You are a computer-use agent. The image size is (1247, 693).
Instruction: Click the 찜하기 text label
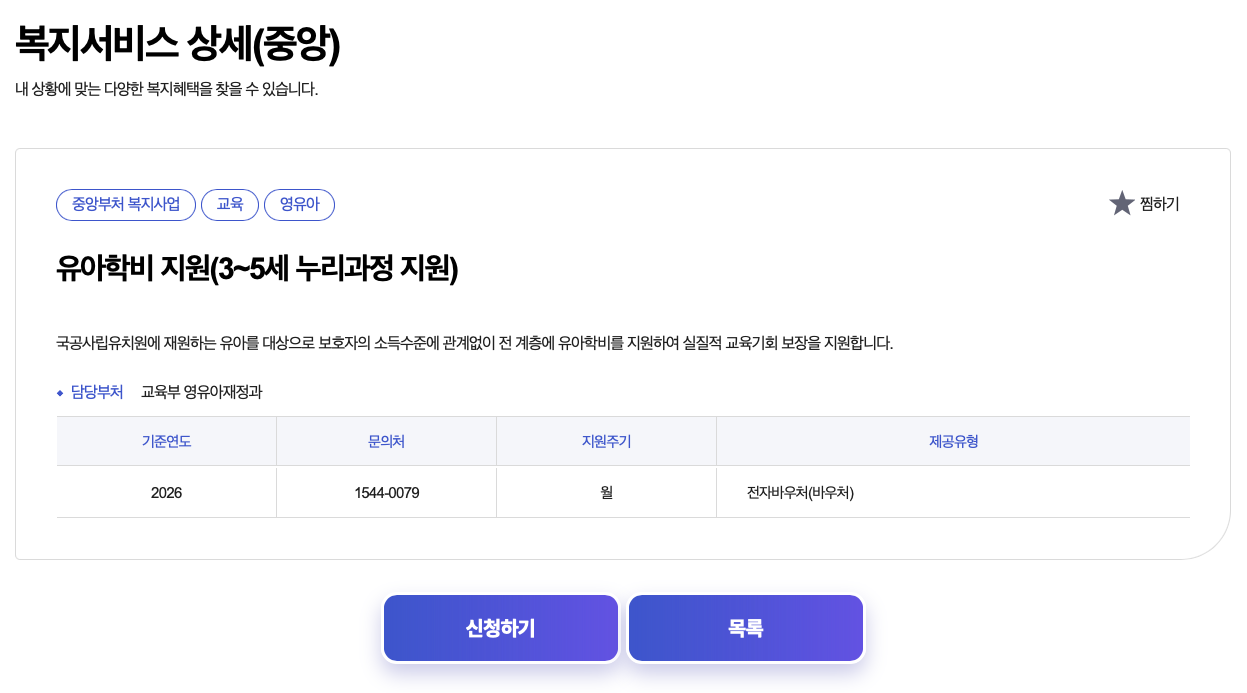(1159, 204)
